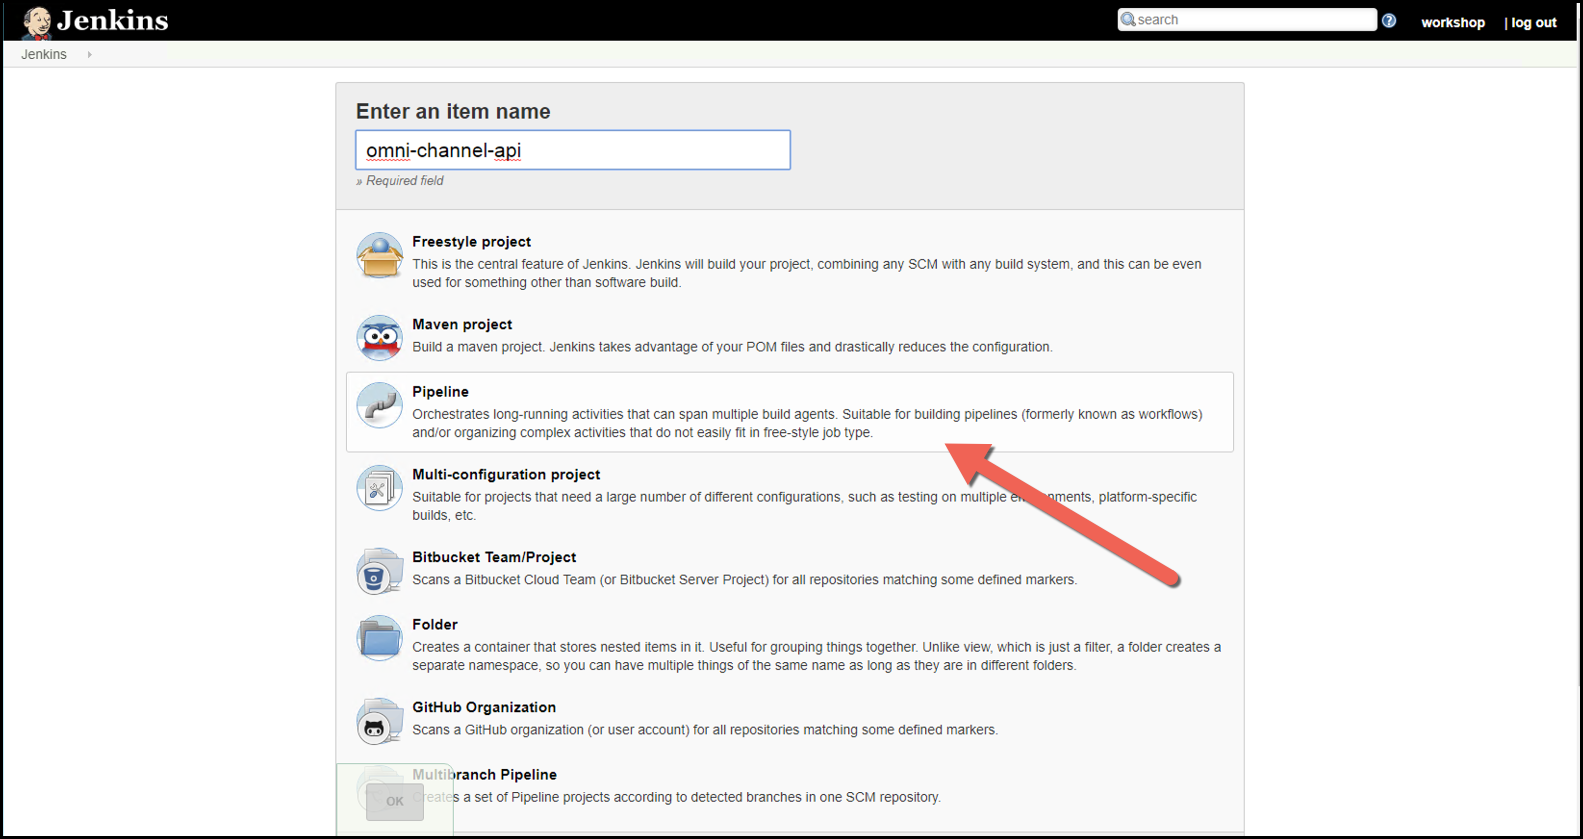Image resolution: width=1583 pixels, height=839 pixels.
Task: Click the Bitbucket Team/Project bucket icon
Action: [379, 572]
